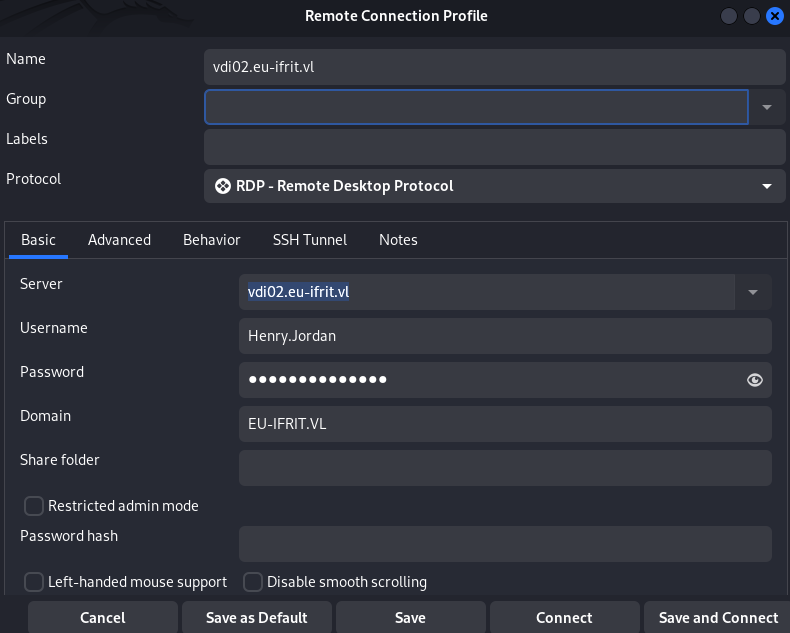
Task: Select the Notes tab
Action: tap(398, 240)
